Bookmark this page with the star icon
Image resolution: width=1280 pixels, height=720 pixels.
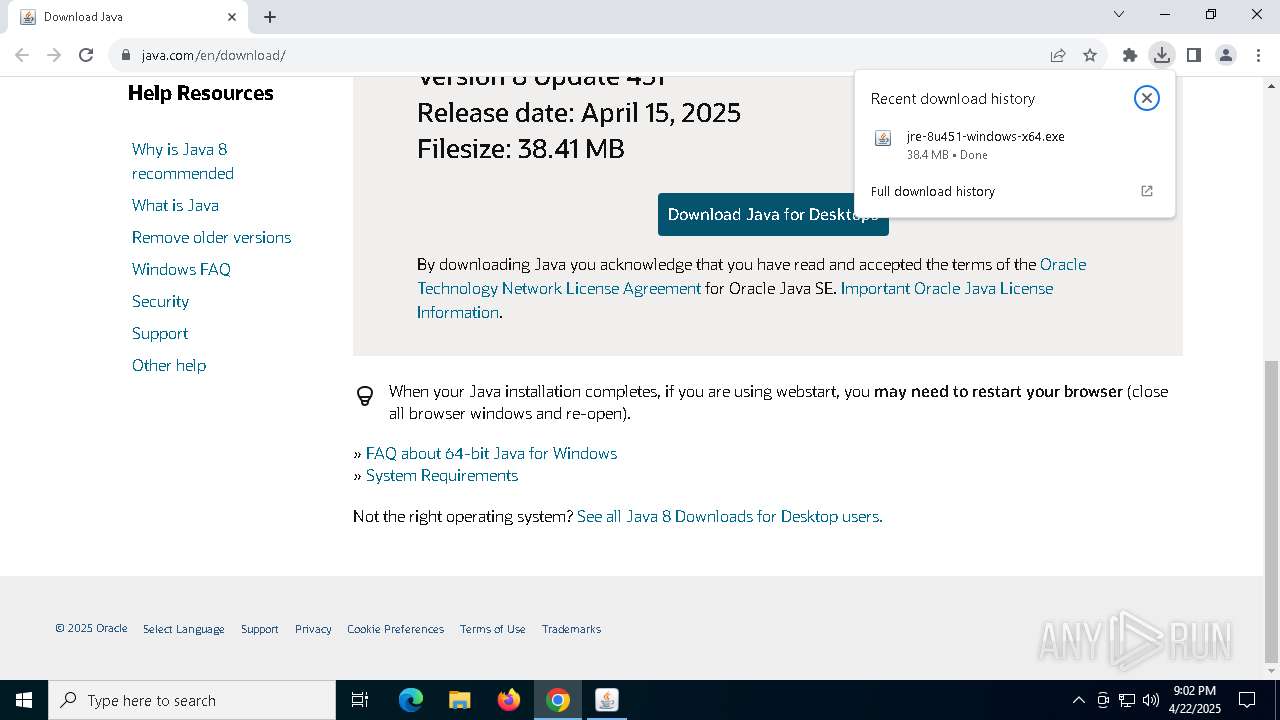point(1090,55)
